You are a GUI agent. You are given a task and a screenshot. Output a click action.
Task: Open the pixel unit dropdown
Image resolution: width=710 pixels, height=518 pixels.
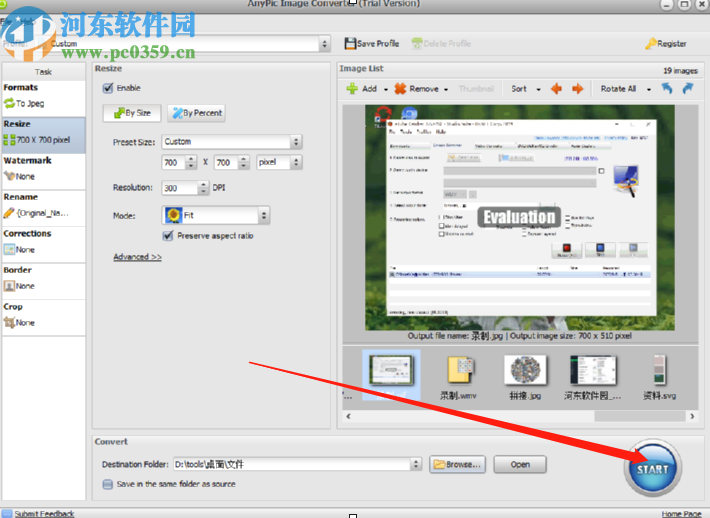point(296,162)
